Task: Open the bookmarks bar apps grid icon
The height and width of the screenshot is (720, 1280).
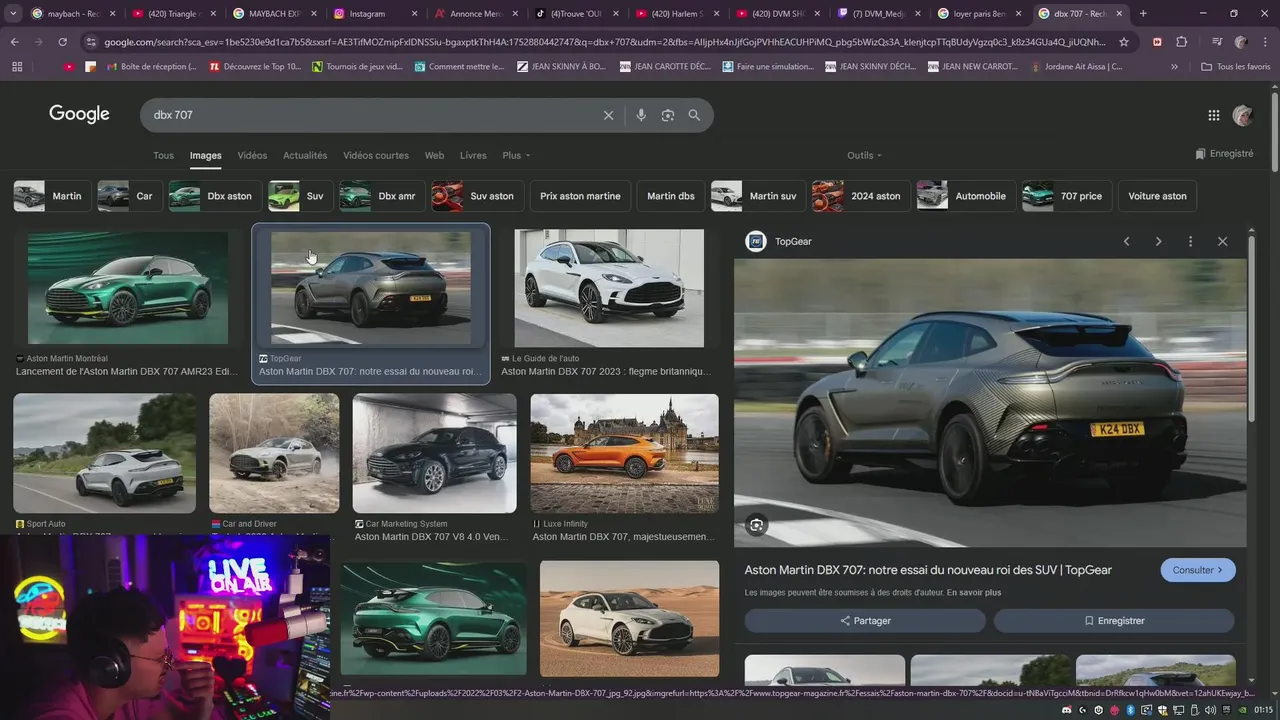Action: pos(17,67)
